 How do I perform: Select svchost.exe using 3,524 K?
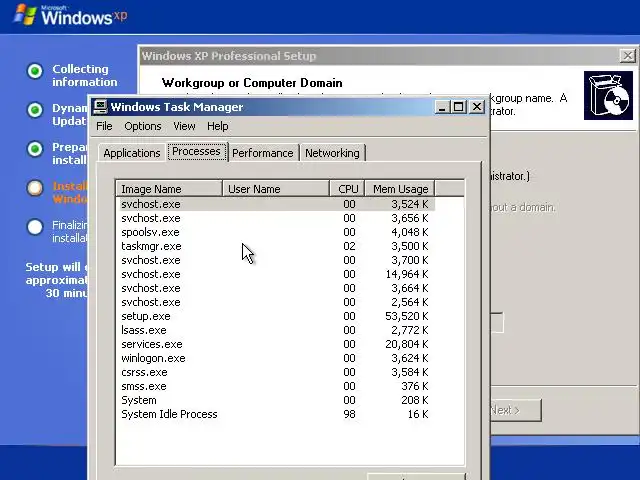[277, 204]
